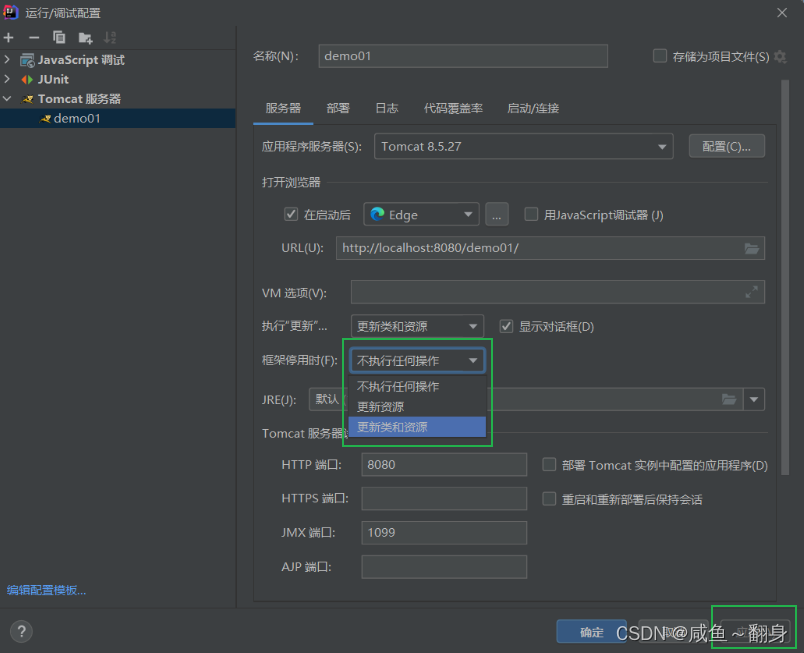This screenshot has width=804, height=653.
Task: Select the JUnit tree label
Action: pos(53,79)
